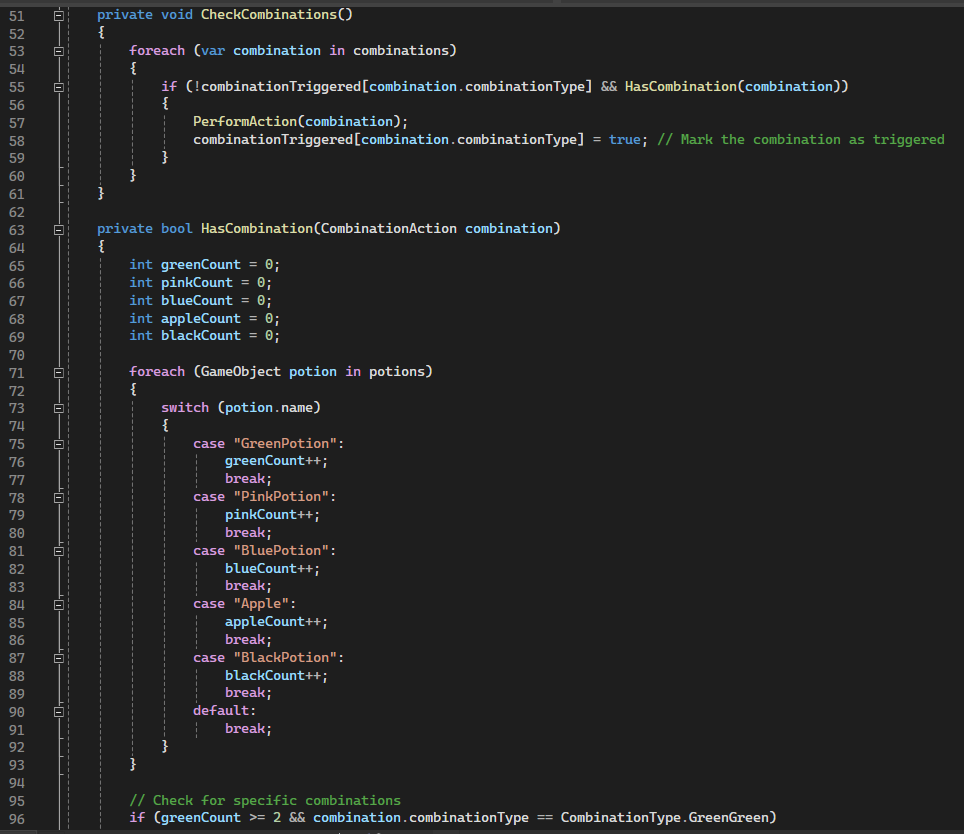Collapse the if block at line 55
Image resolution: width=964 pixels, height=834 pixels.
pyautogui.click(x=59, y=87)
